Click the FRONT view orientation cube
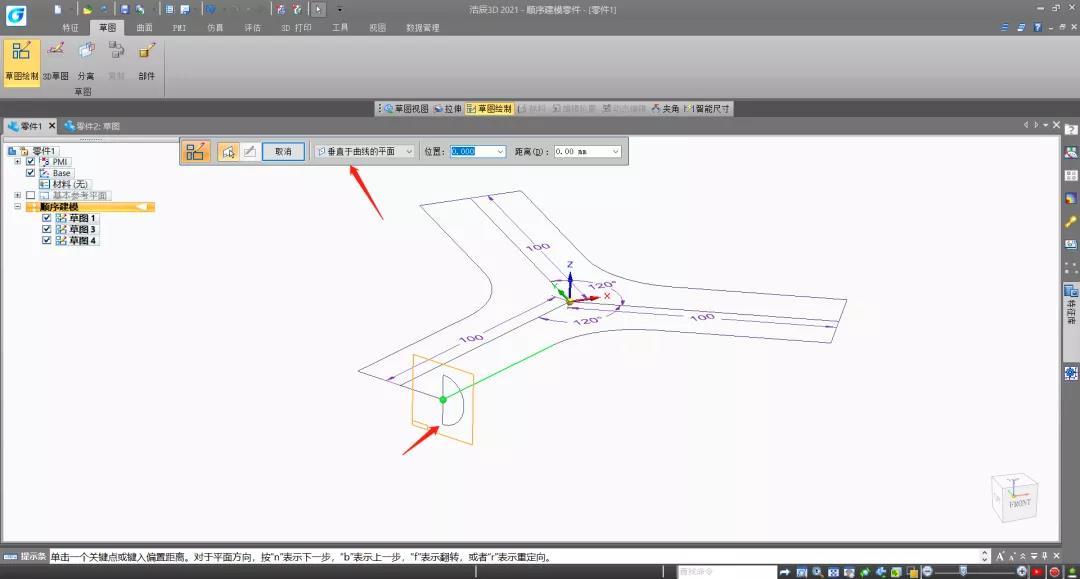 (x=1015, y=497)
